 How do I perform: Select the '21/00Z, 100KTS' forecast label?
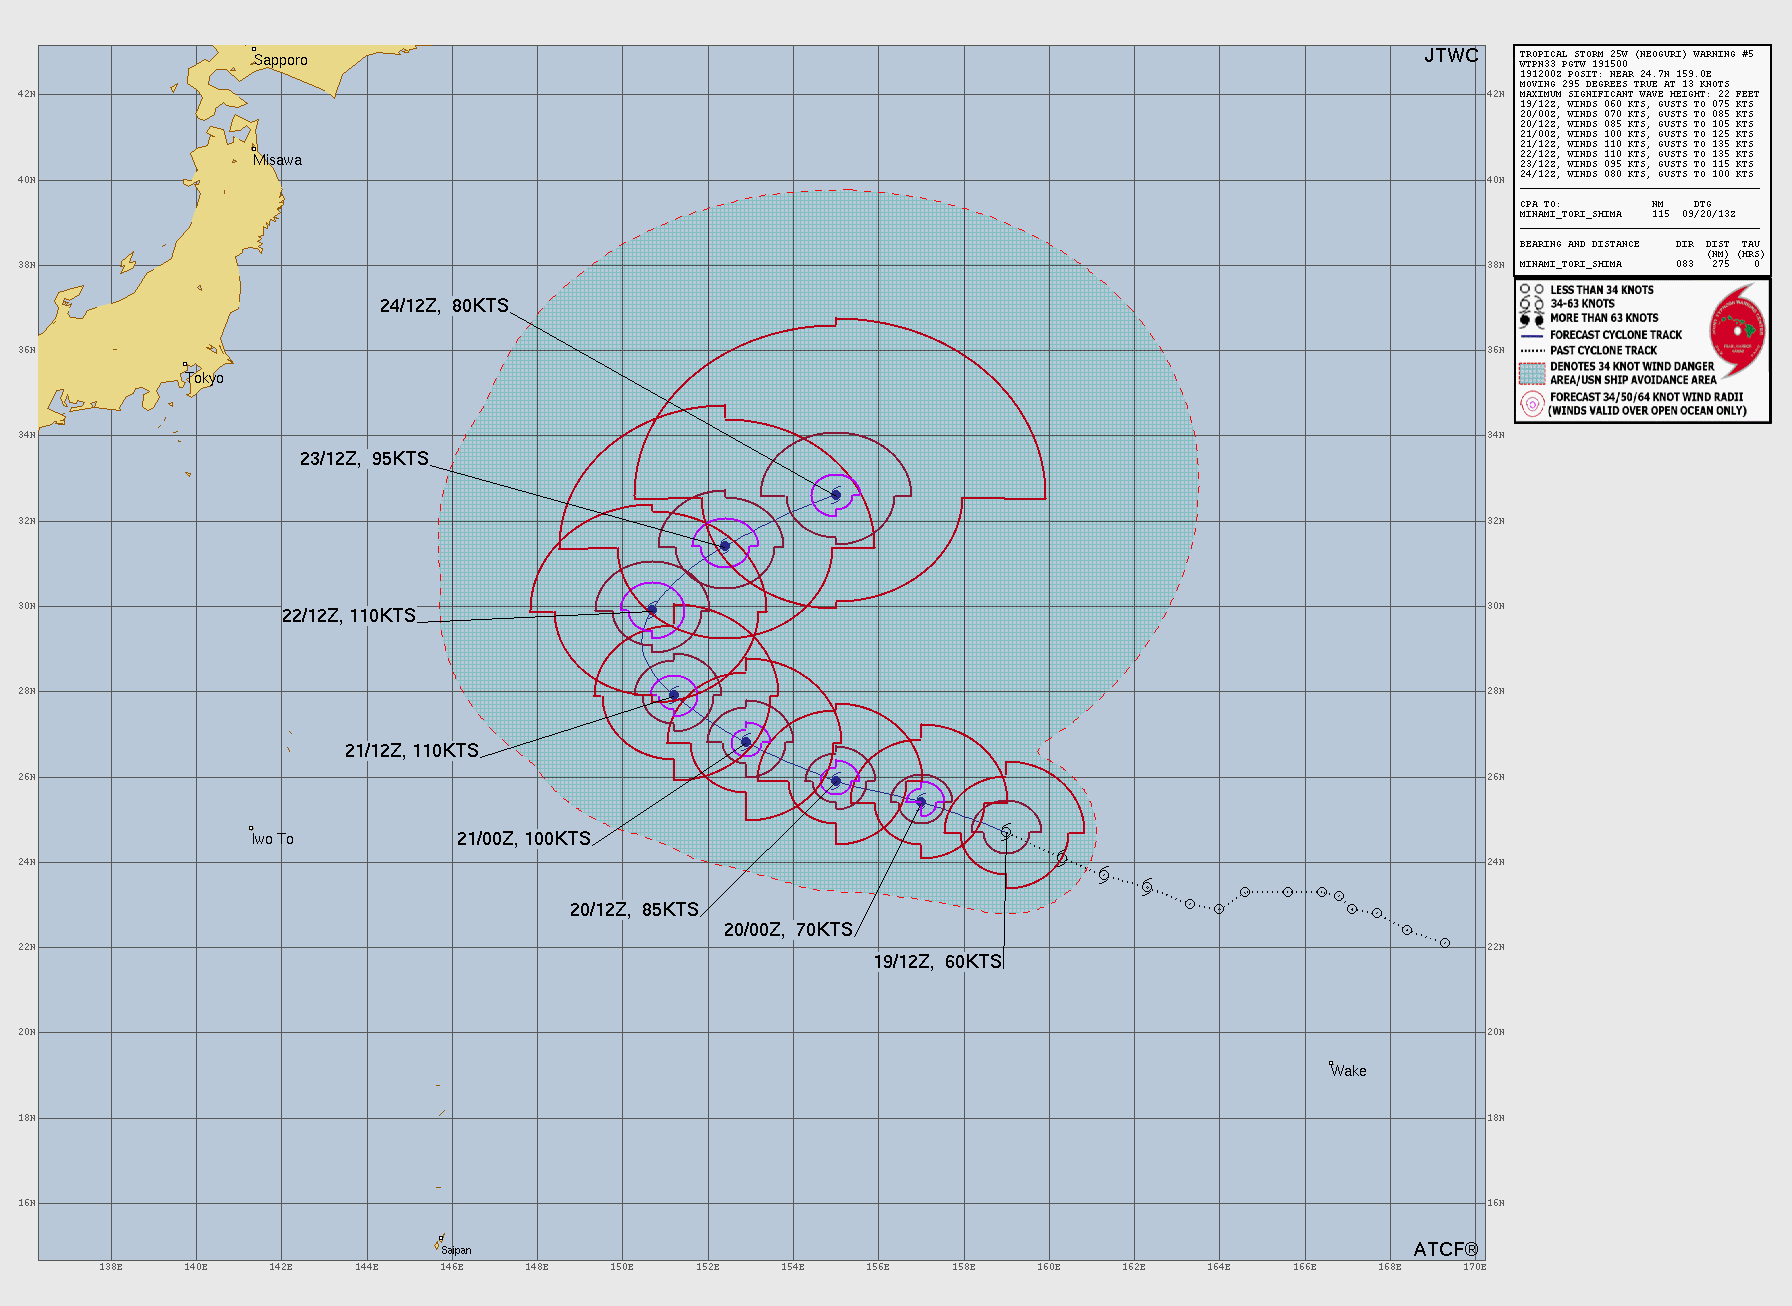[523, 839]
